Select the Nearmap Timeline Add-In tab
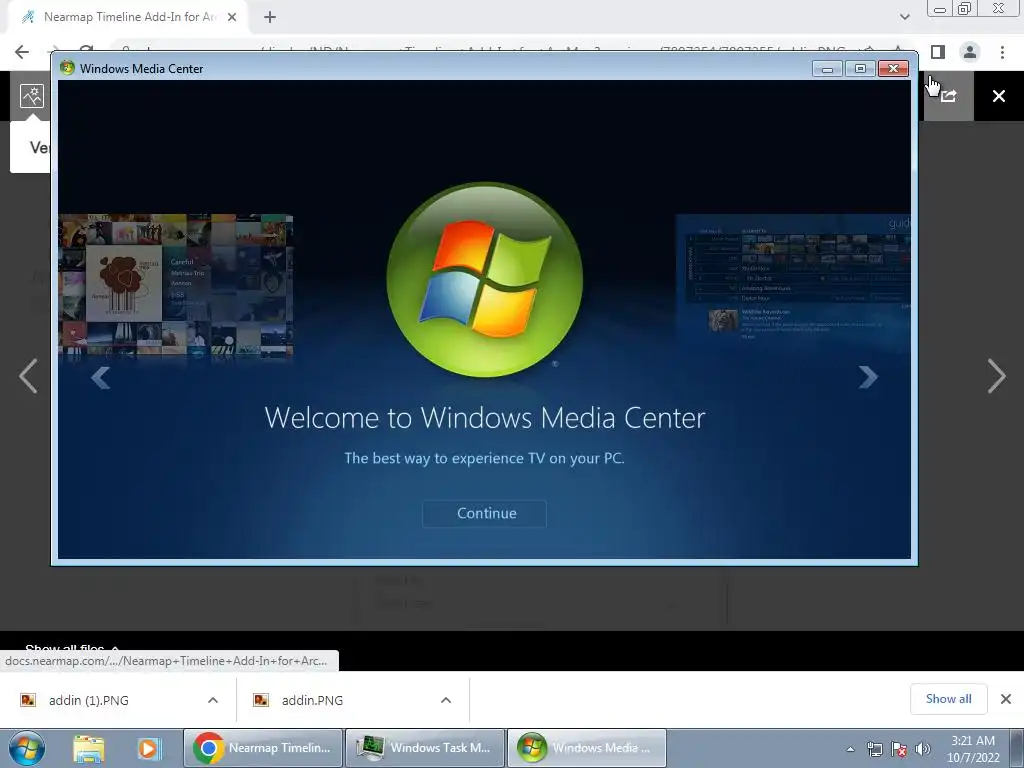1024x768 pixels. point(129,17)
